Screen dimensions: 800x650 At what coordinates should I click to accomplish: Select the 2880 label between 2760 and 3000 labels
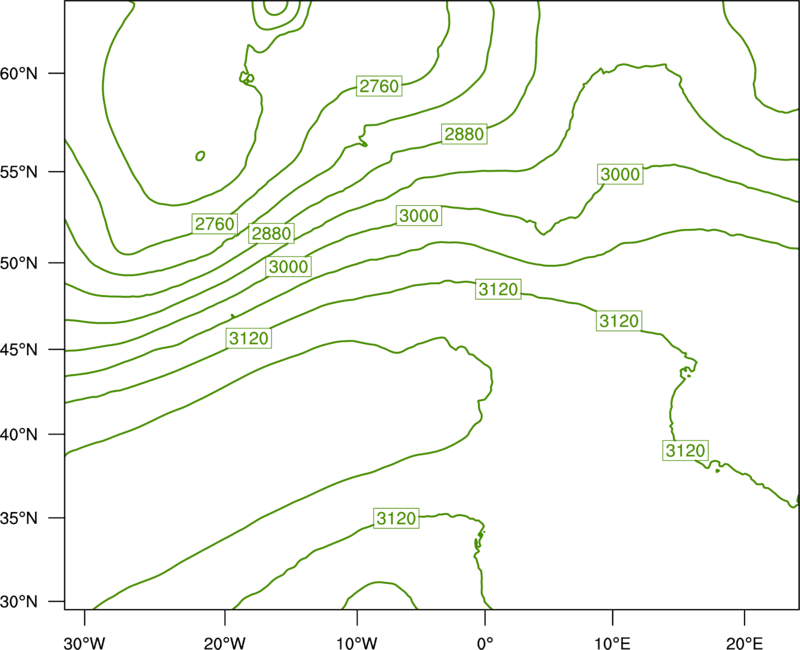[x=272, y=233]
